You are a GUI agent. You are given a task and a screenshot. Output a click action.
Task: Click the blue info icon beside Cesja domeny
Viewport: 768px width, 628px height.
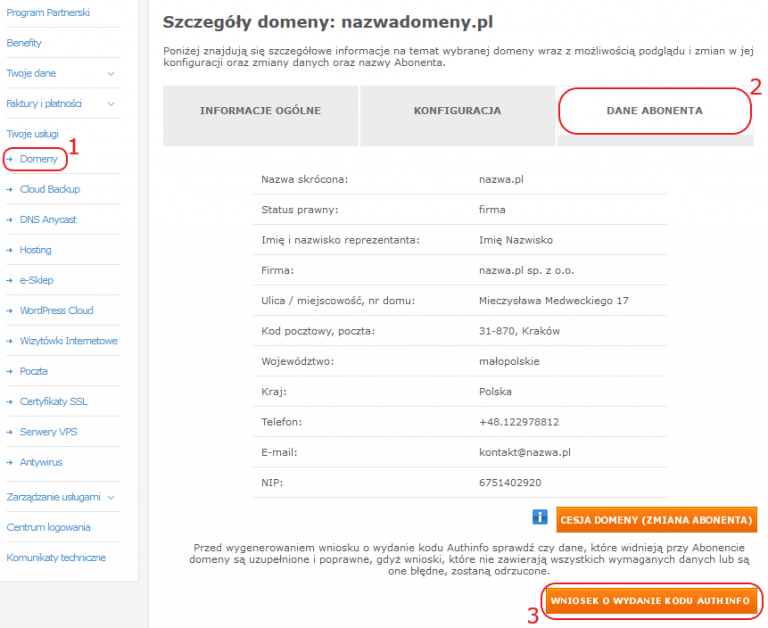click(x=539, y=518)
